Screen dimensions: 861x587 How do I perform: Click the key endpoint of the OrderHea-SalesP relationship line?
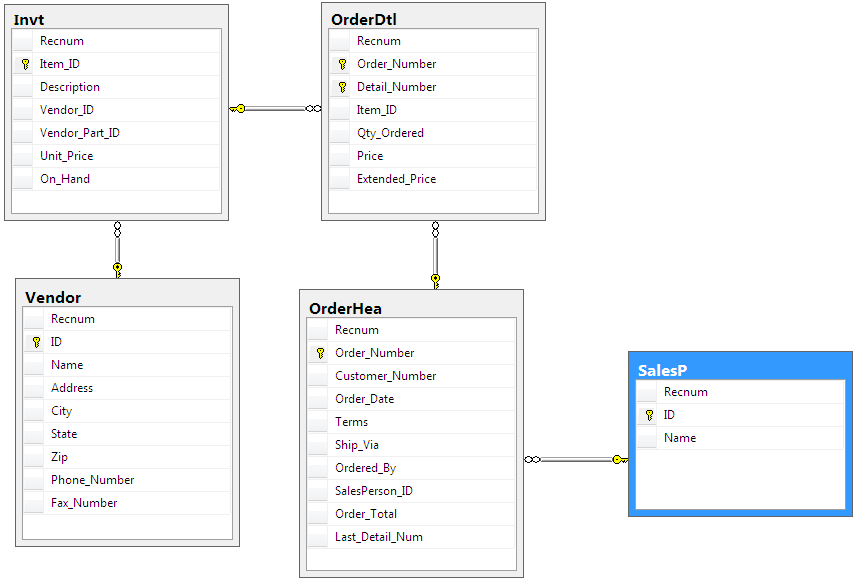[x=619, y=459]
